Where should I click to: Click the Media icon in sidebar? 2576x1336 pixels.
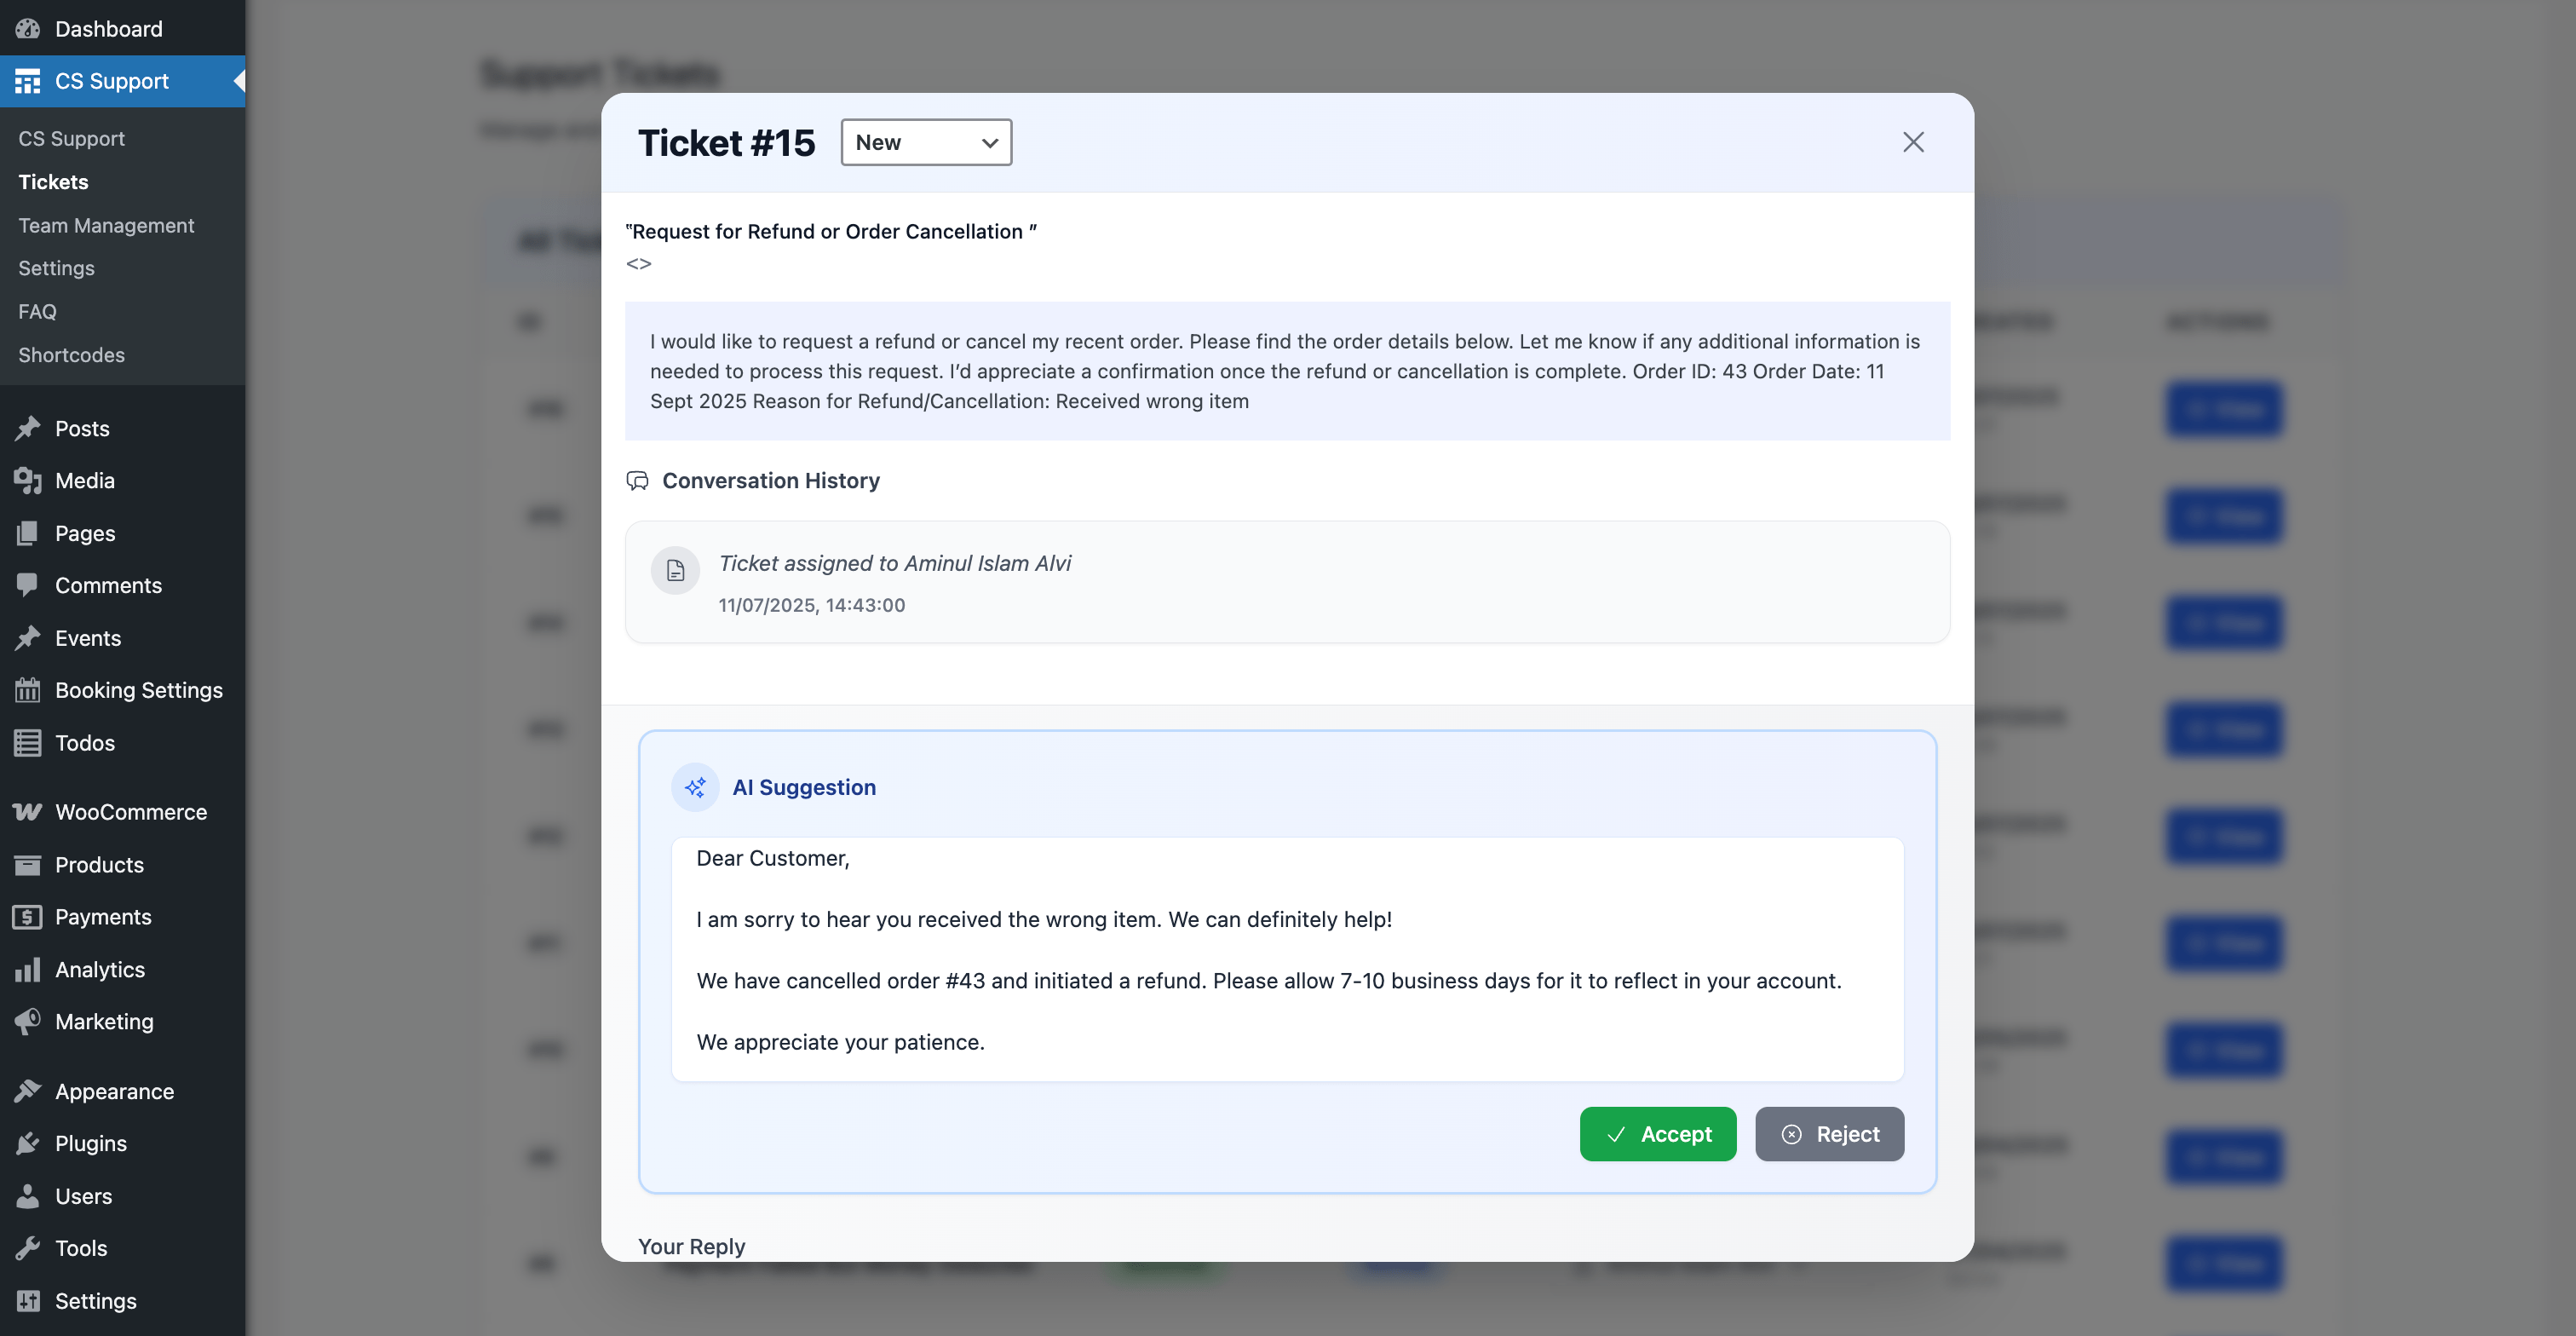[28, 481]
